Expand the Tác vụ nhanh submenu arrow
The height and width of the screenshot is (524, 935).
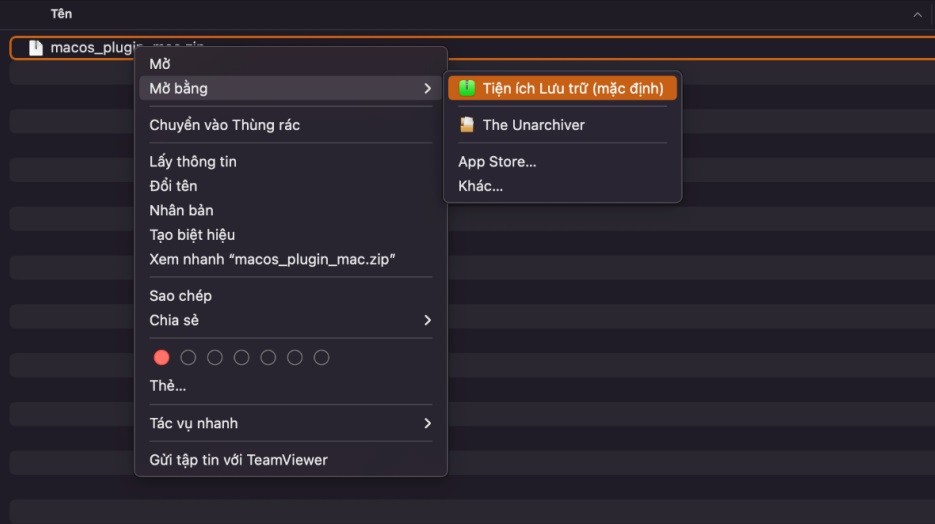pos(427,423)
